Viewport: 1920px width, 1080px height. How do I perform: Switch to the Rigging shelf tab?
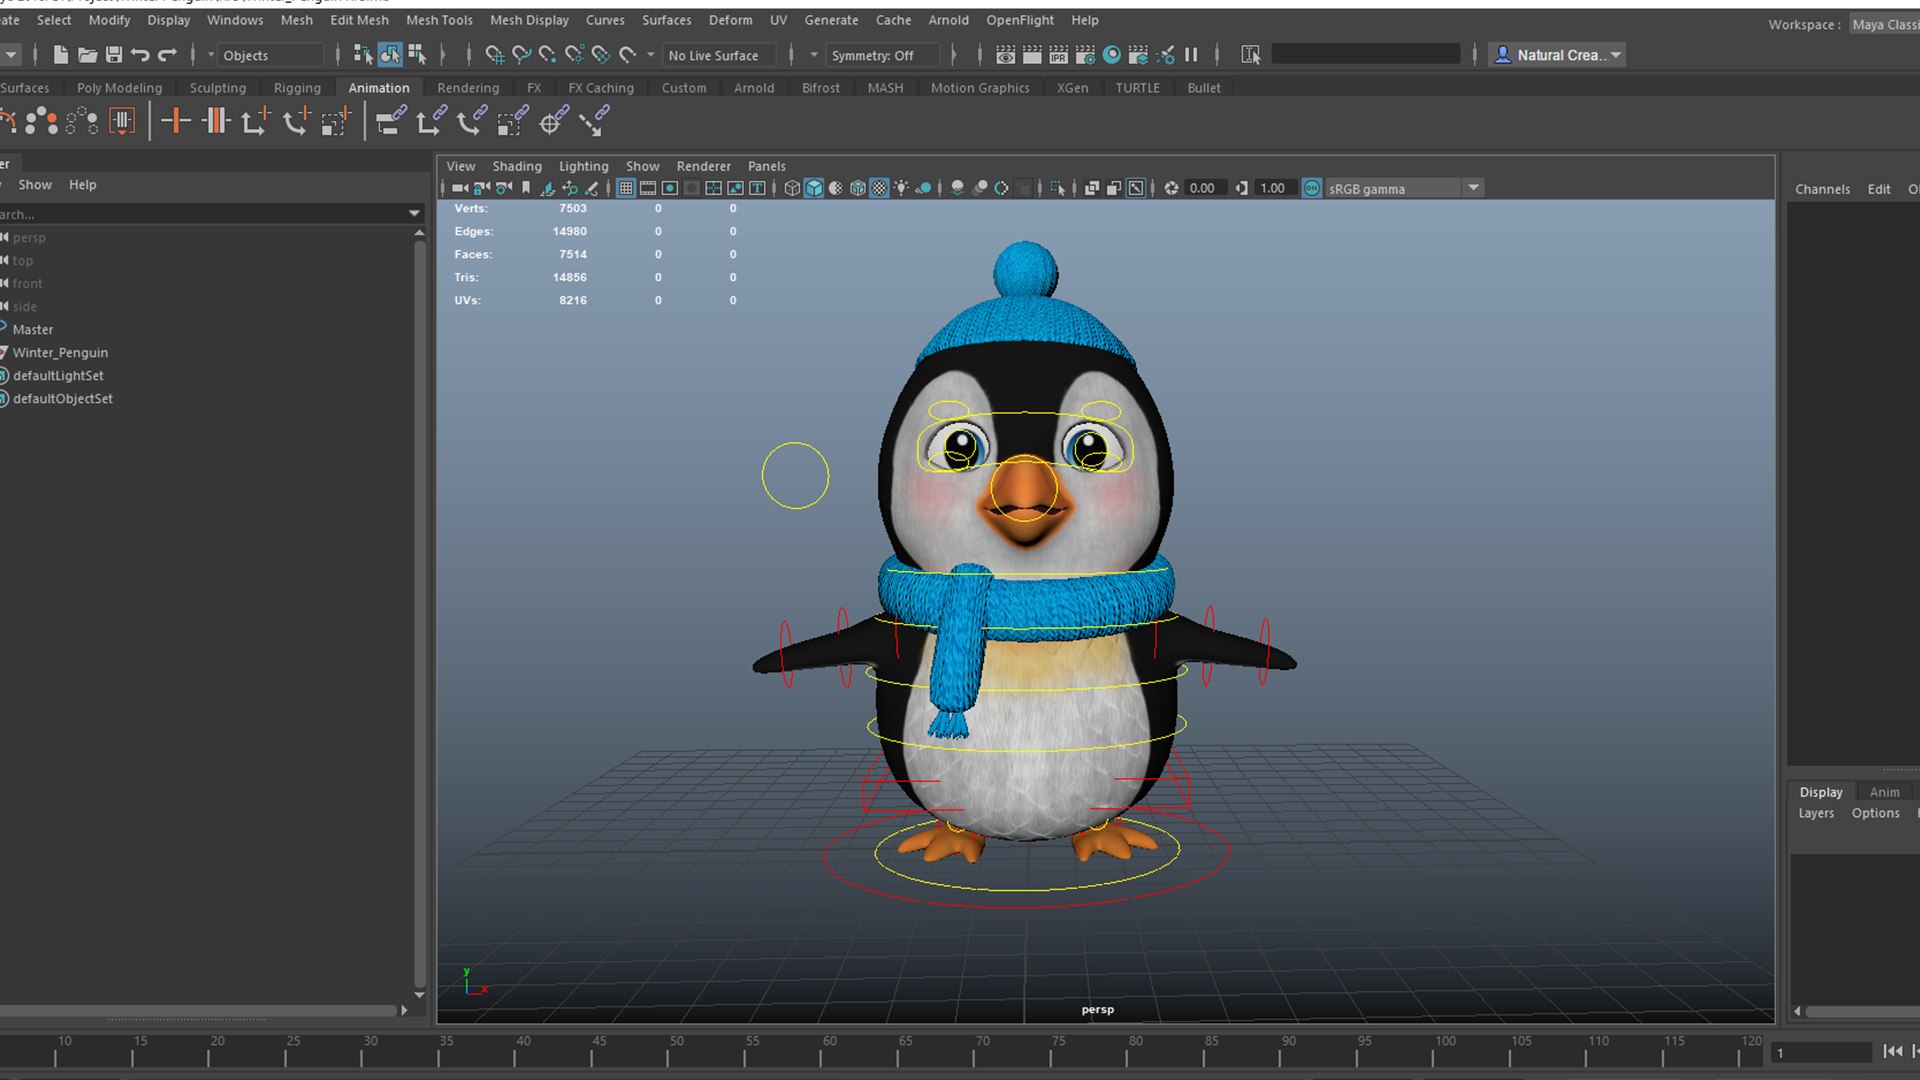297,88
